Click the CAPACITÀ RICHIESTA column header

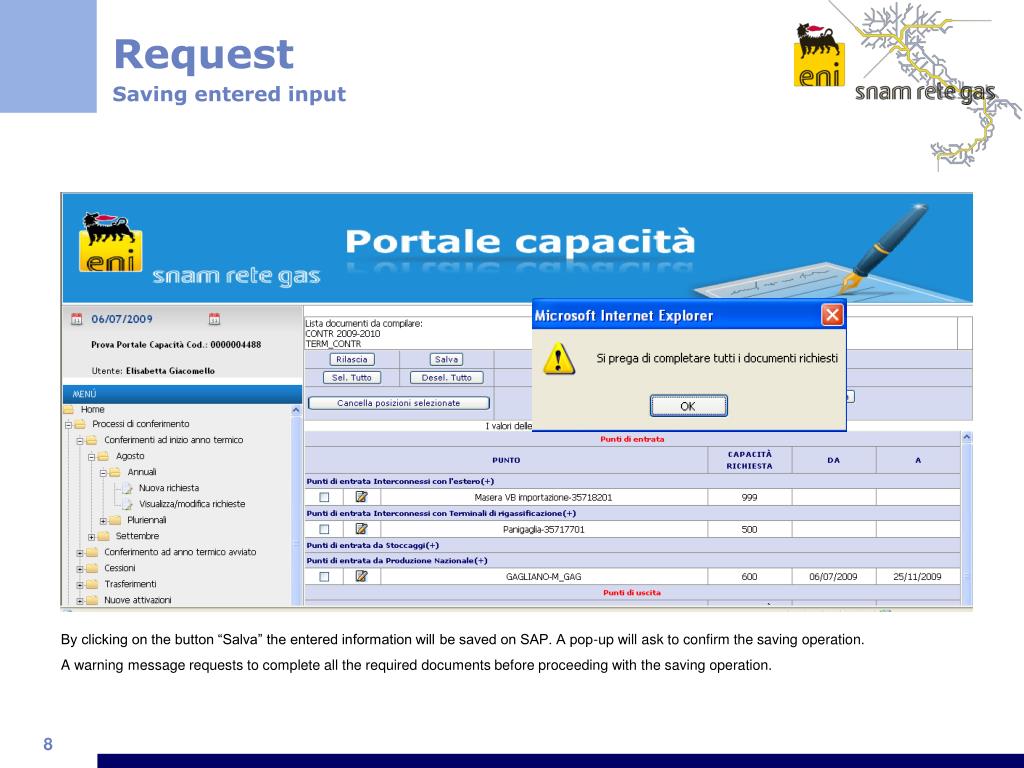click(x=750, y=460)
